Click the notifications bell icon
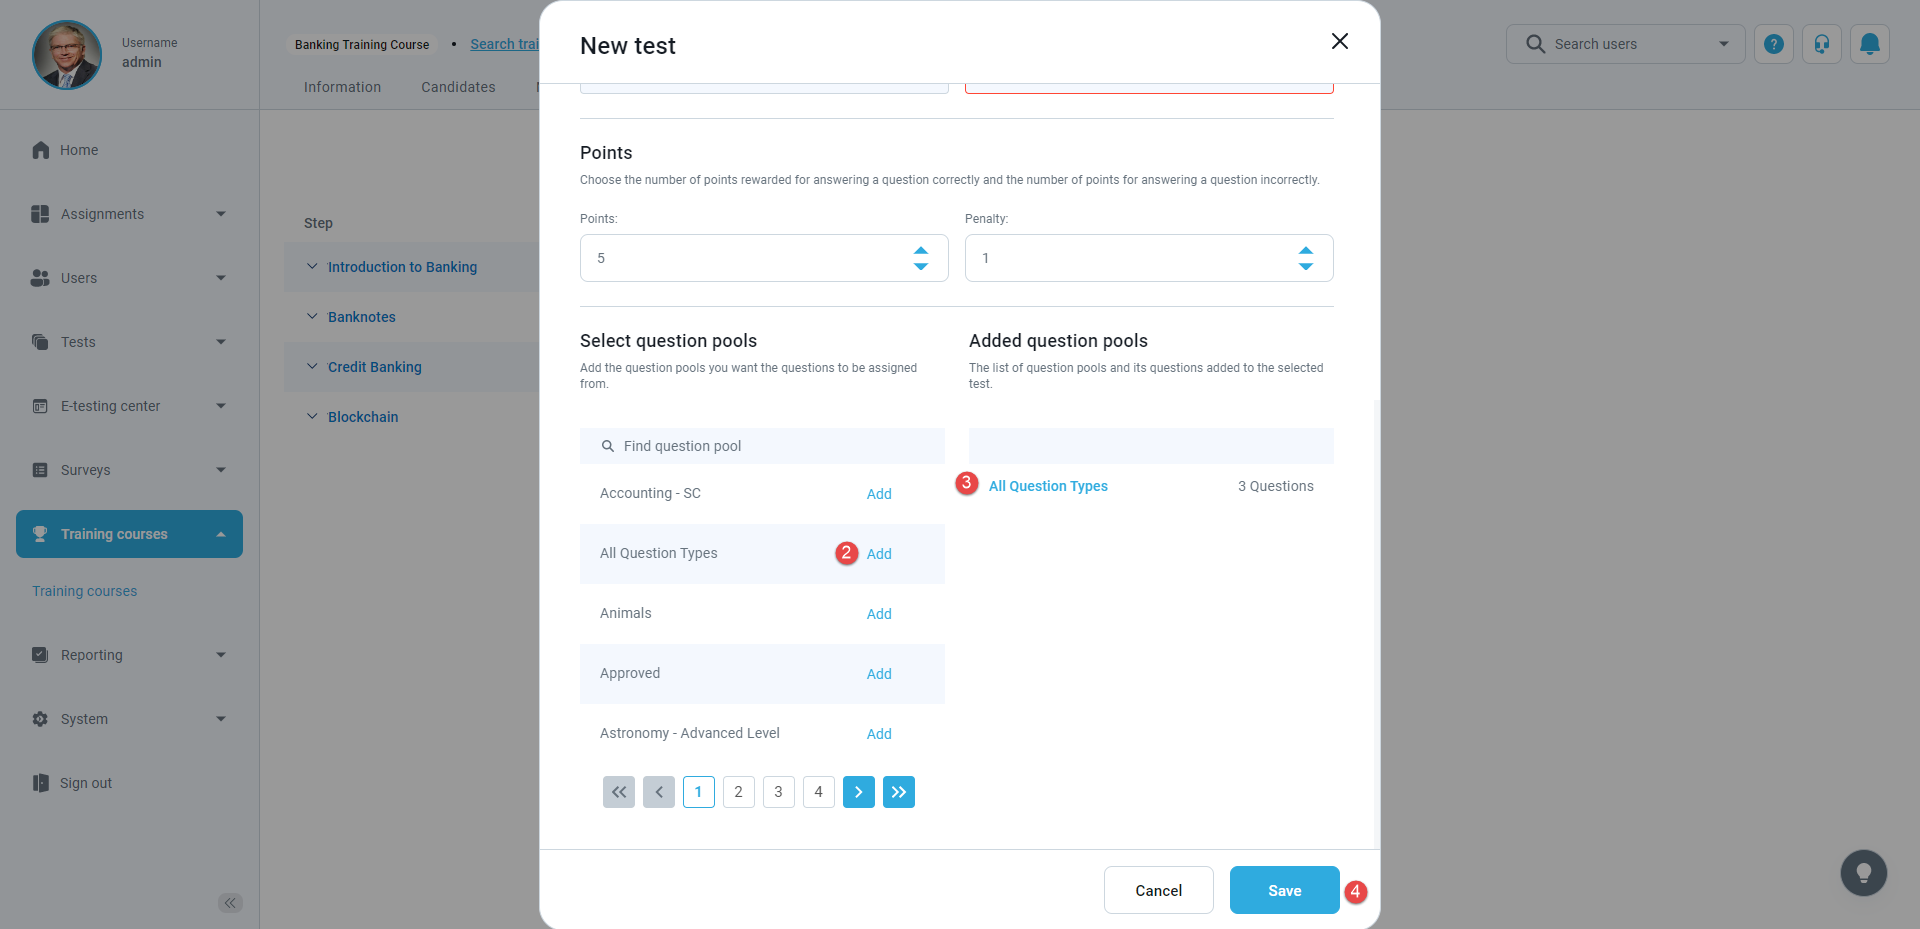Image resolution: width=1920 pixels, height=929 pixels. [1869, 44]
